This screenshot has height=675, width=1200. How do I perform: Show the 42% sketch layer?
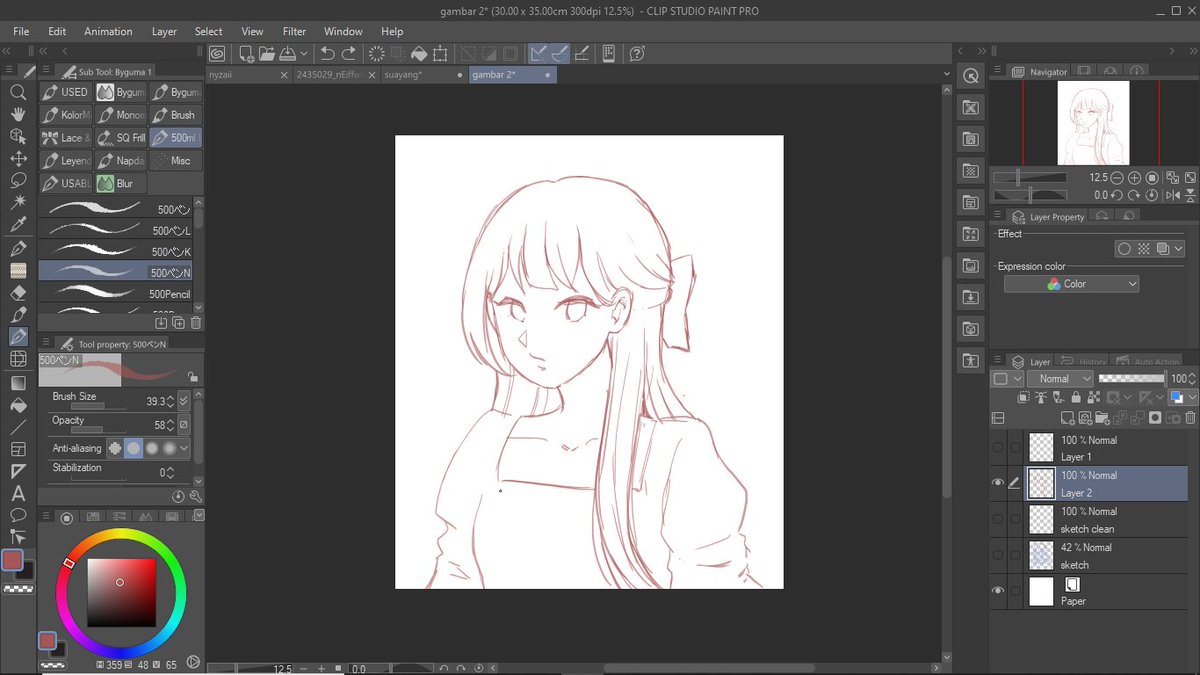[x=998, y=555]
